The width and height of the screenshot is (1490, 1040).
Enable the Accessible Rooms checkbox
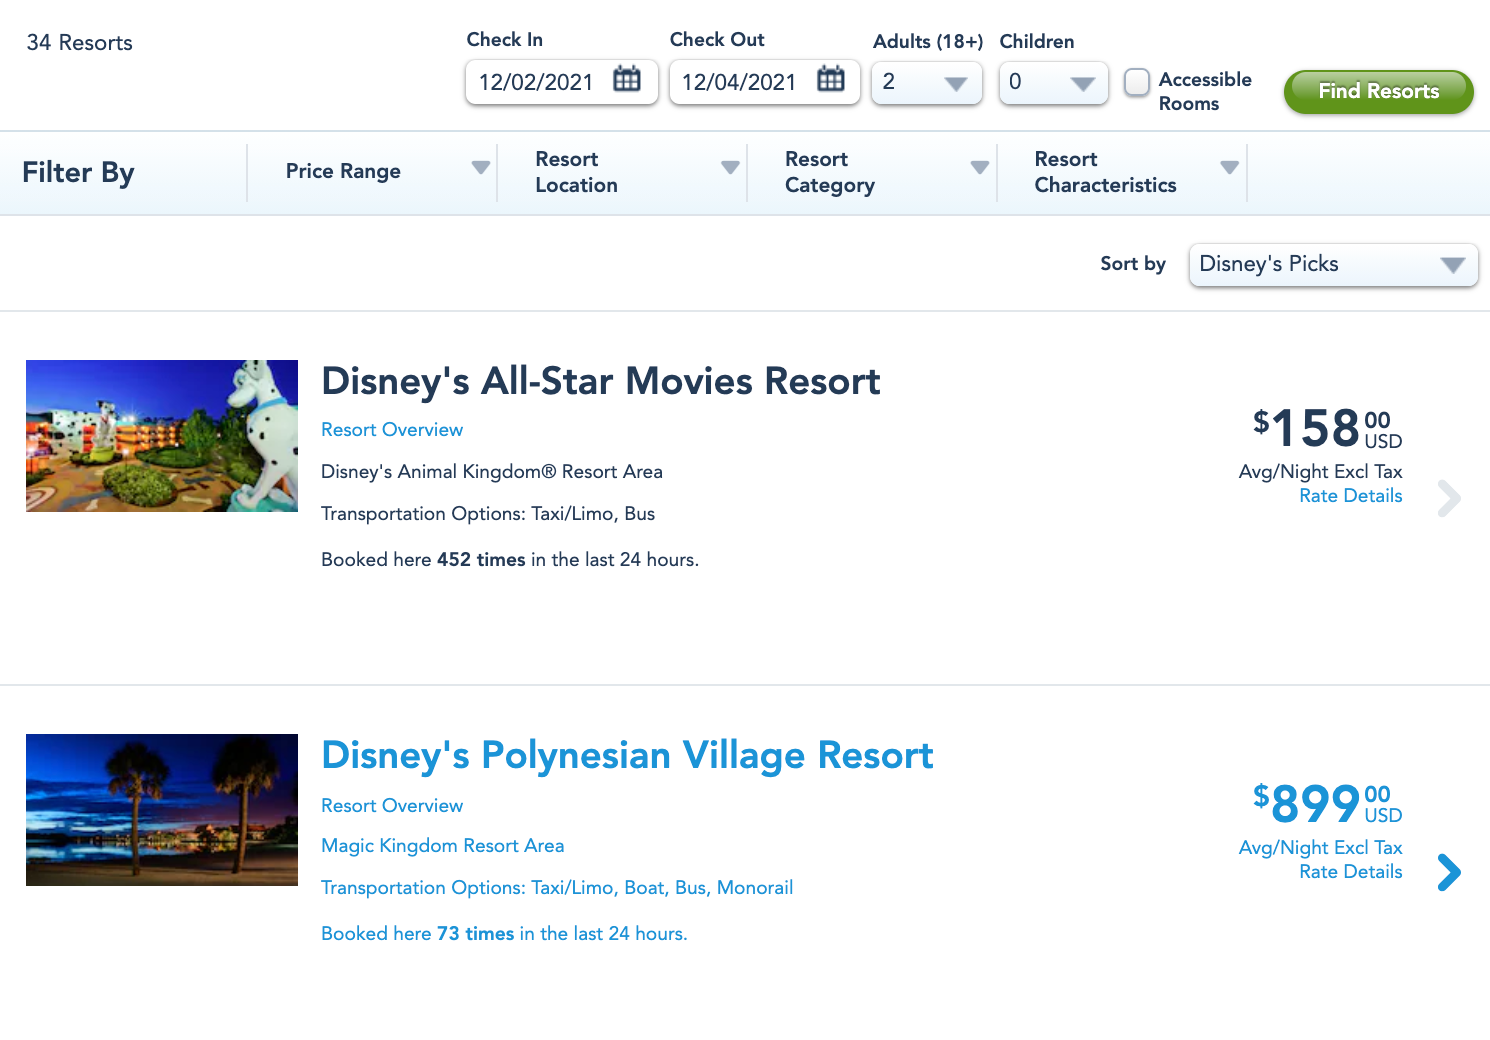click(x=1137, y=82)
